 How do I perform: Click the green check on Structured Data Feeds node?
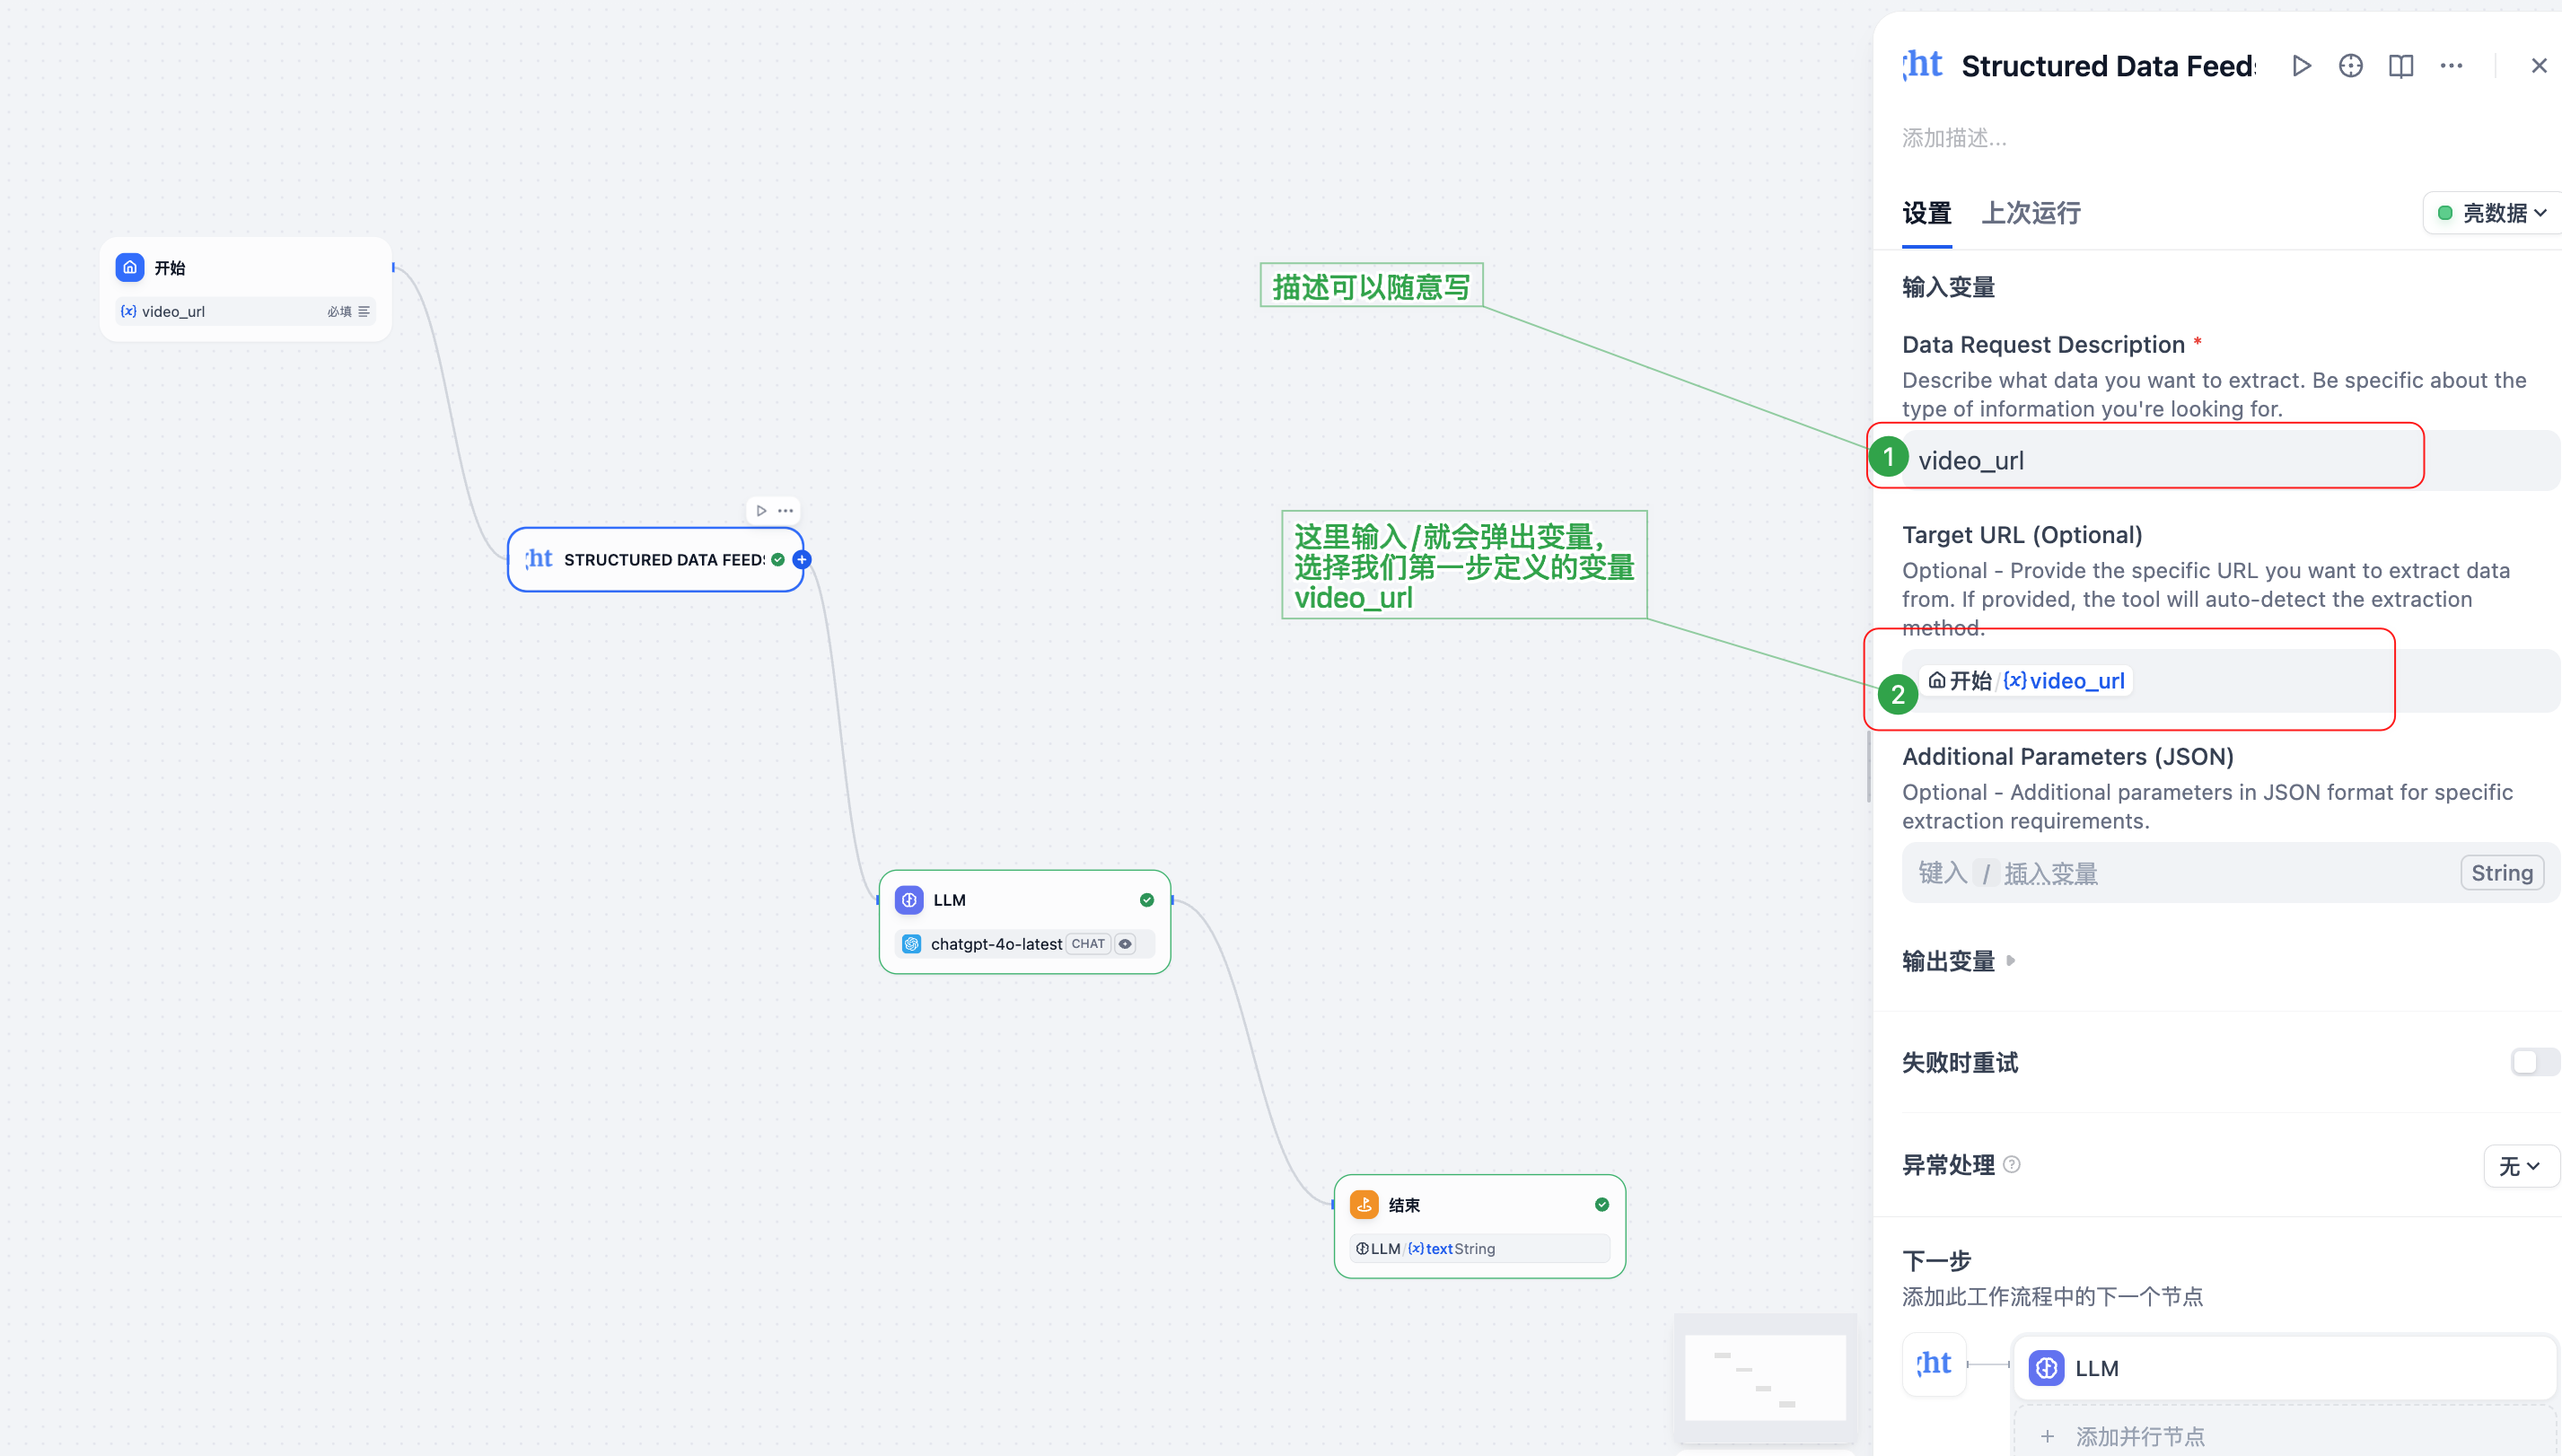coord(778,559)
